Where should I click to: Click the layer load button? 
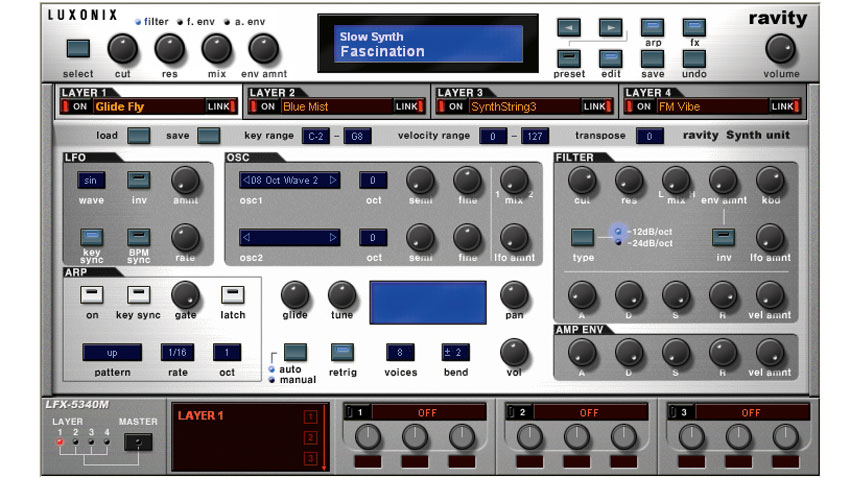(139, 135)
